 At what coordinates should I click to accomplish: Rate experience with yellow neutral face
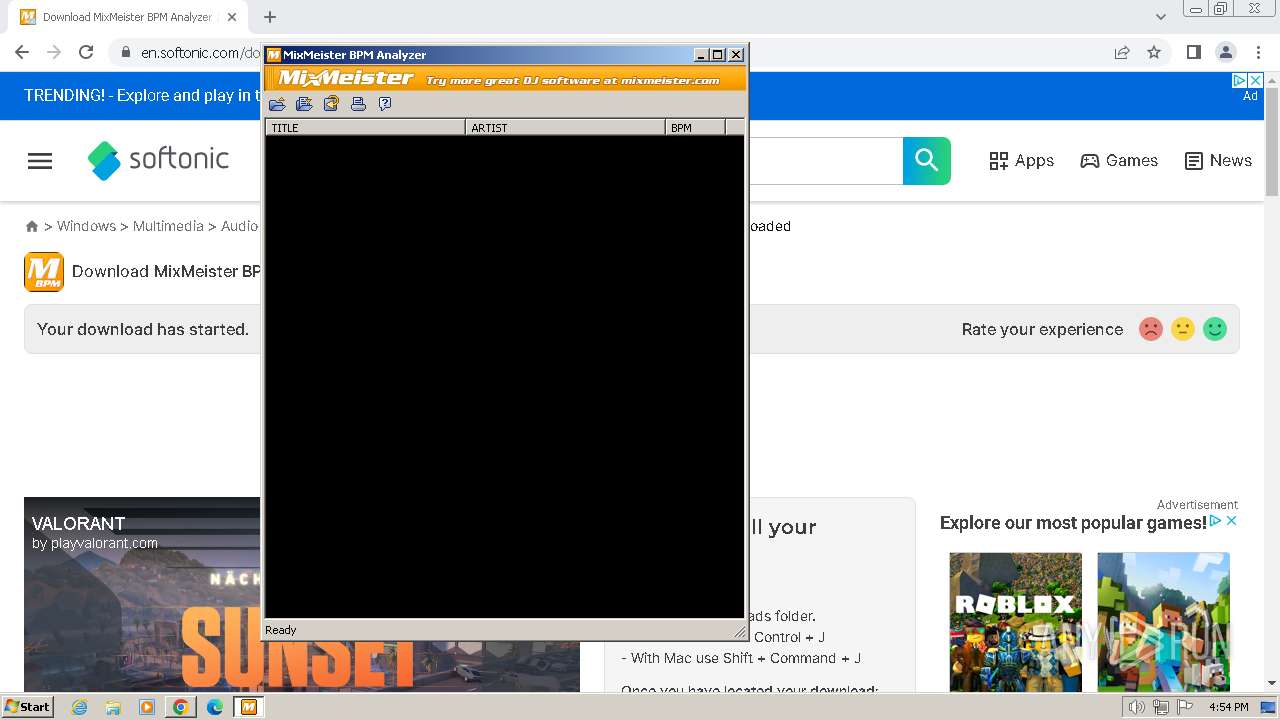[1183, 329]
